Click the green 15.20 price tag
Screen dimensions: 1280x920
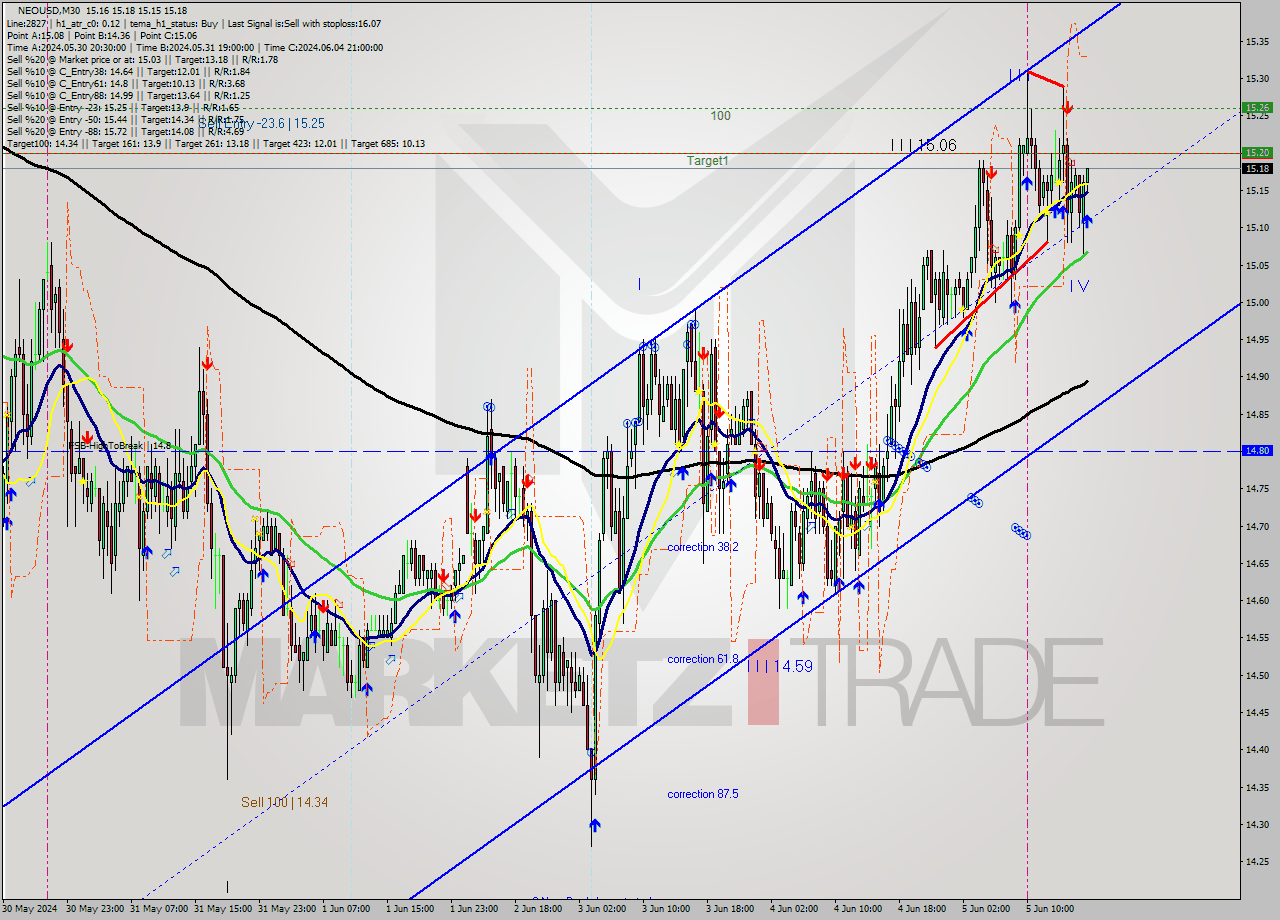[x=1257, y=153]
